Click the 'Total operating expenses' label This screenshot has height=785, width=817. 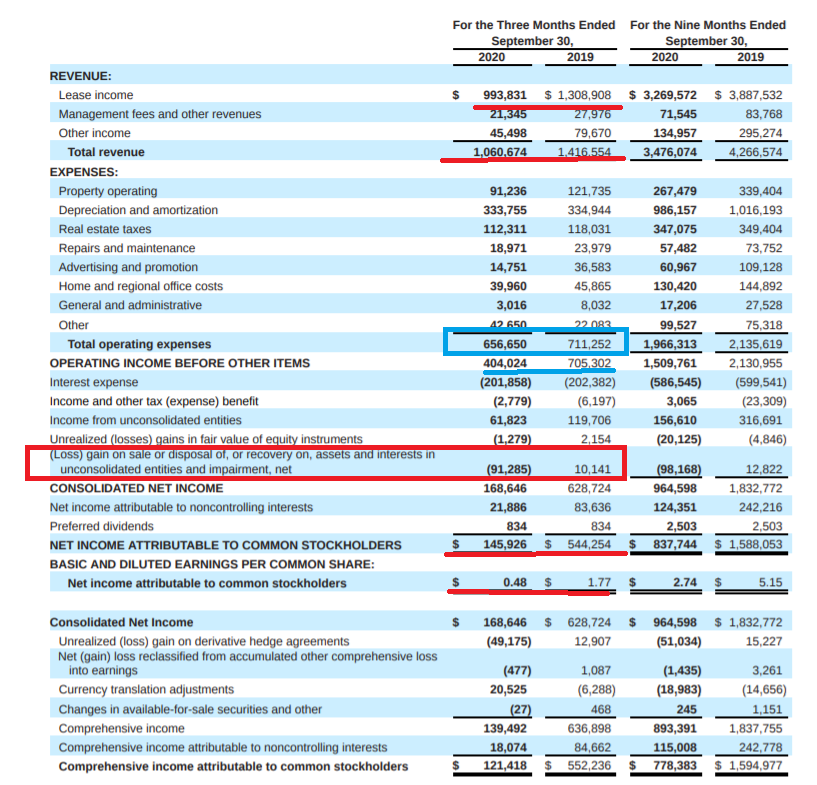point(139,344)
